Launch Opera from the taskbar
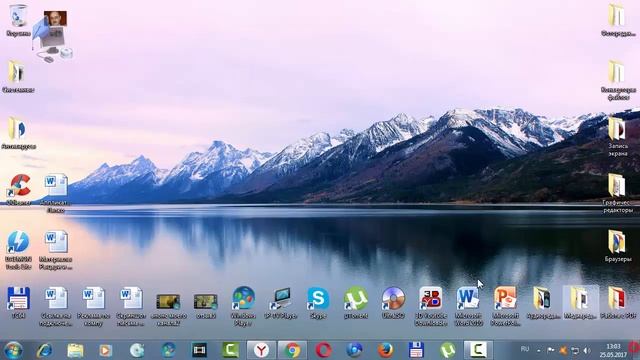640x360 pixels. (x=323, y=350)
